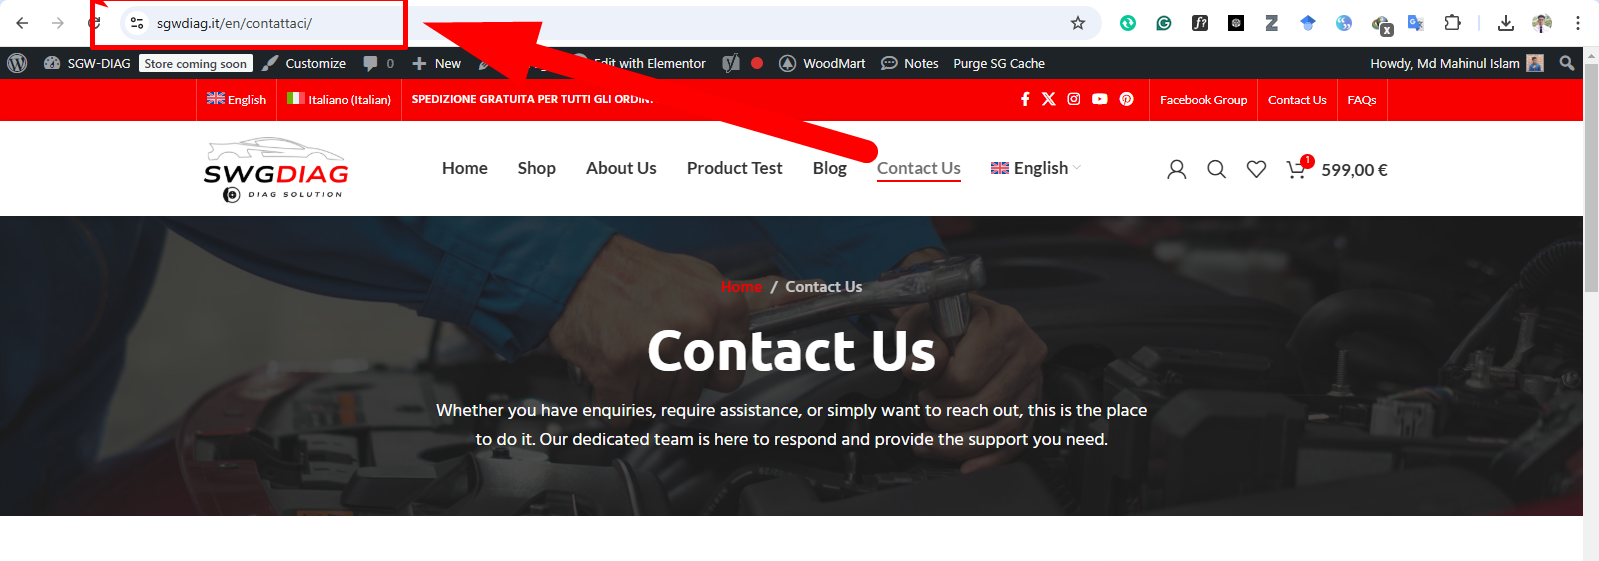Click the Purge SG Cache button
This screenshot has height=561, width=1599.
[x=999, y=63]
